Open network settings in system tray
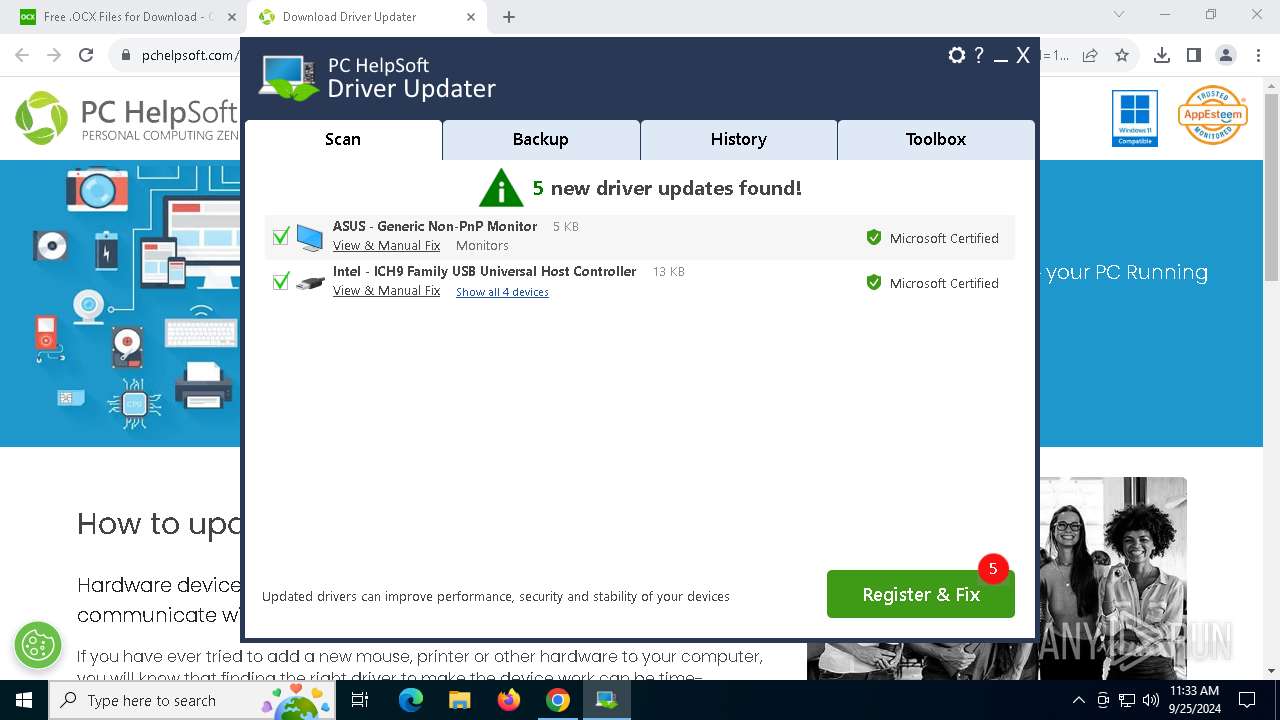Image resolution: width=1280 pixels, height=720 pixels. (1127, 700)
